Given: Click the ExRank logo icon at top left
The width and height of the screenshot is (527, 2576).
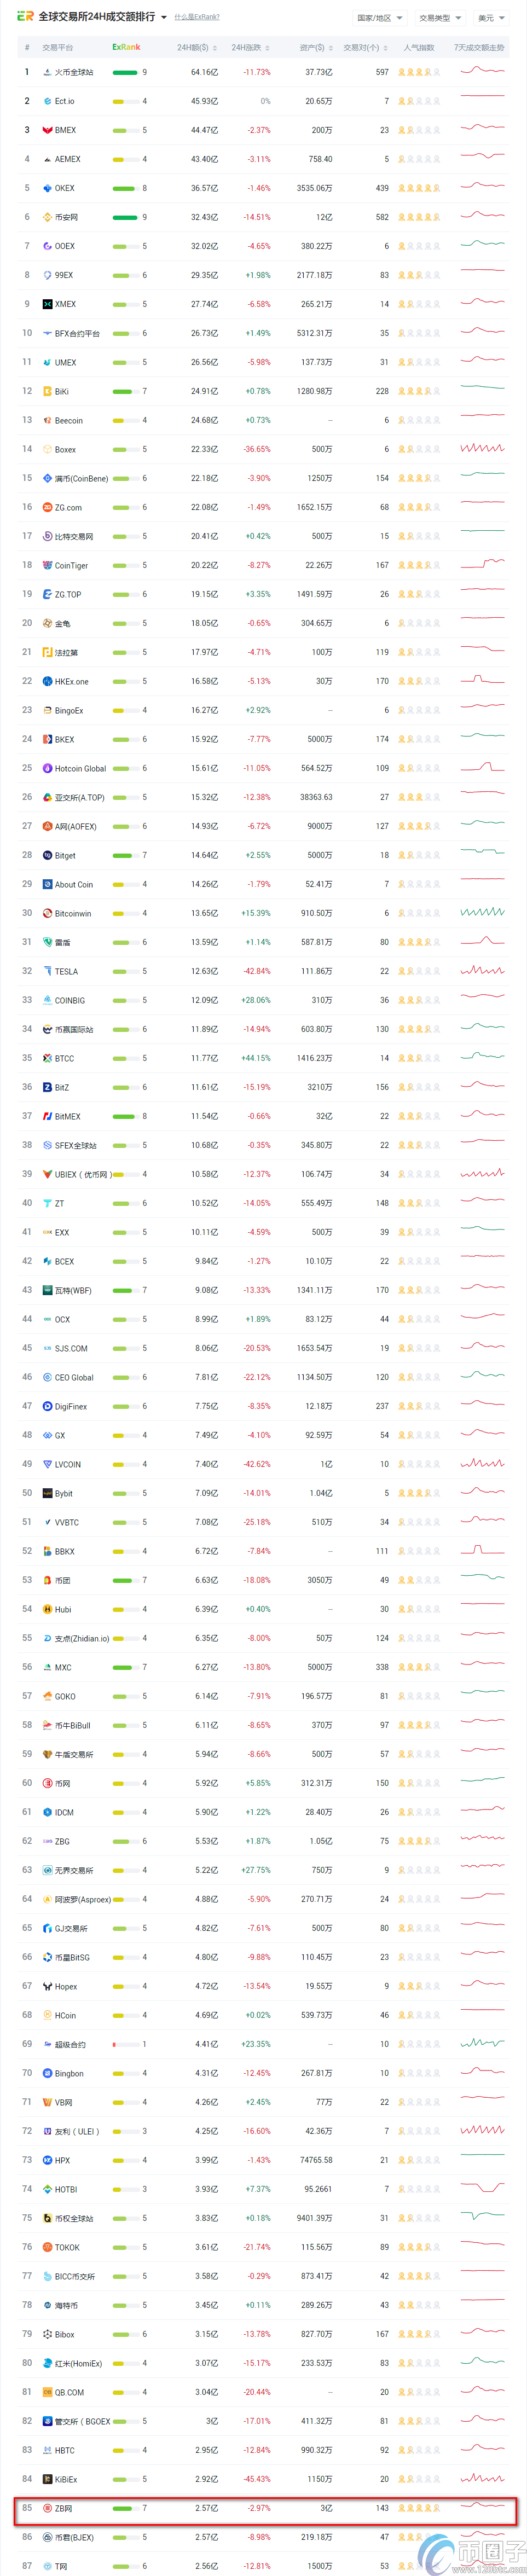Looking at the screenshot, I should [26, 17].
